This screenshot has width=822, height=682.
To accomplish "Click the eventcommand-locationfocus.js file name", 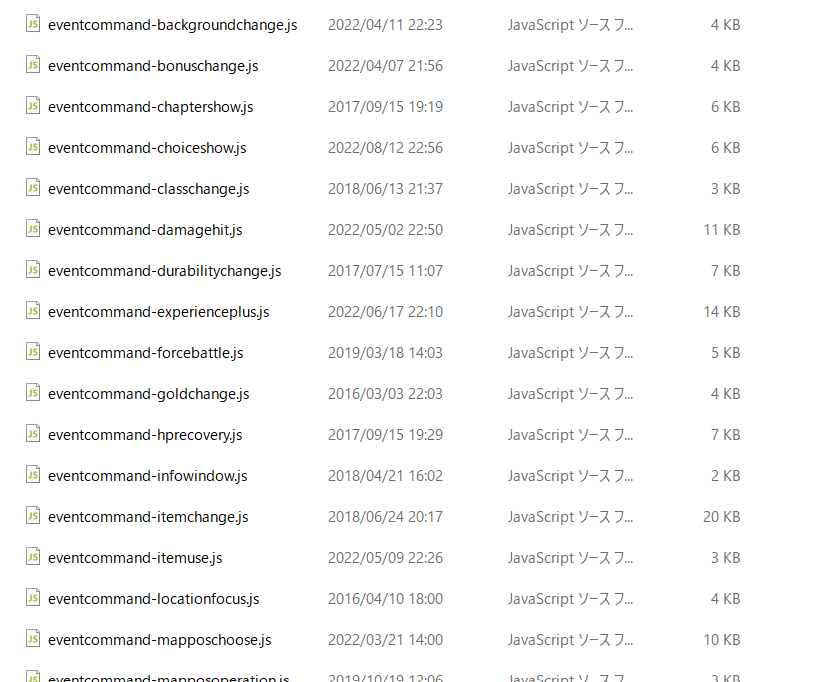I will (x=154, y=599).
